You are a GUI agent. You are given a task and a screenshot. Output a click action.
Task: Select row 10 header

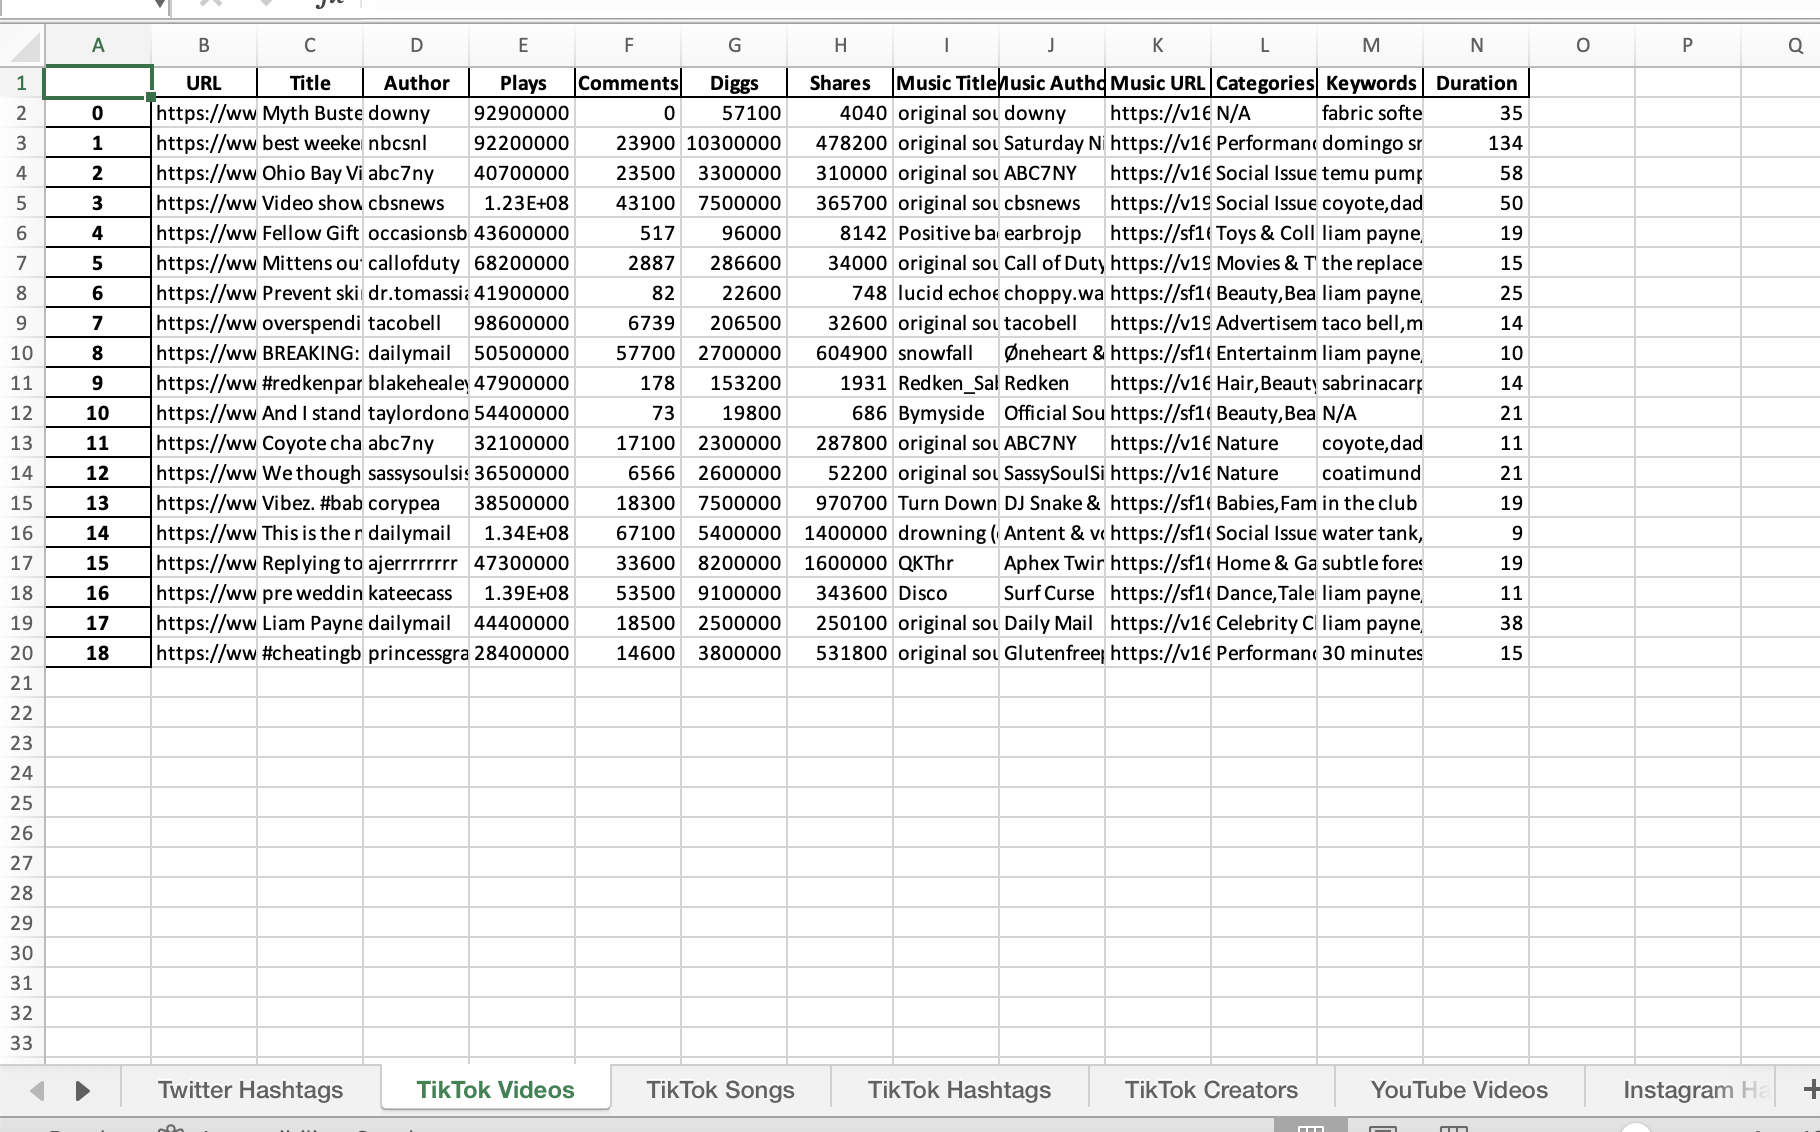tap(22, 353)
